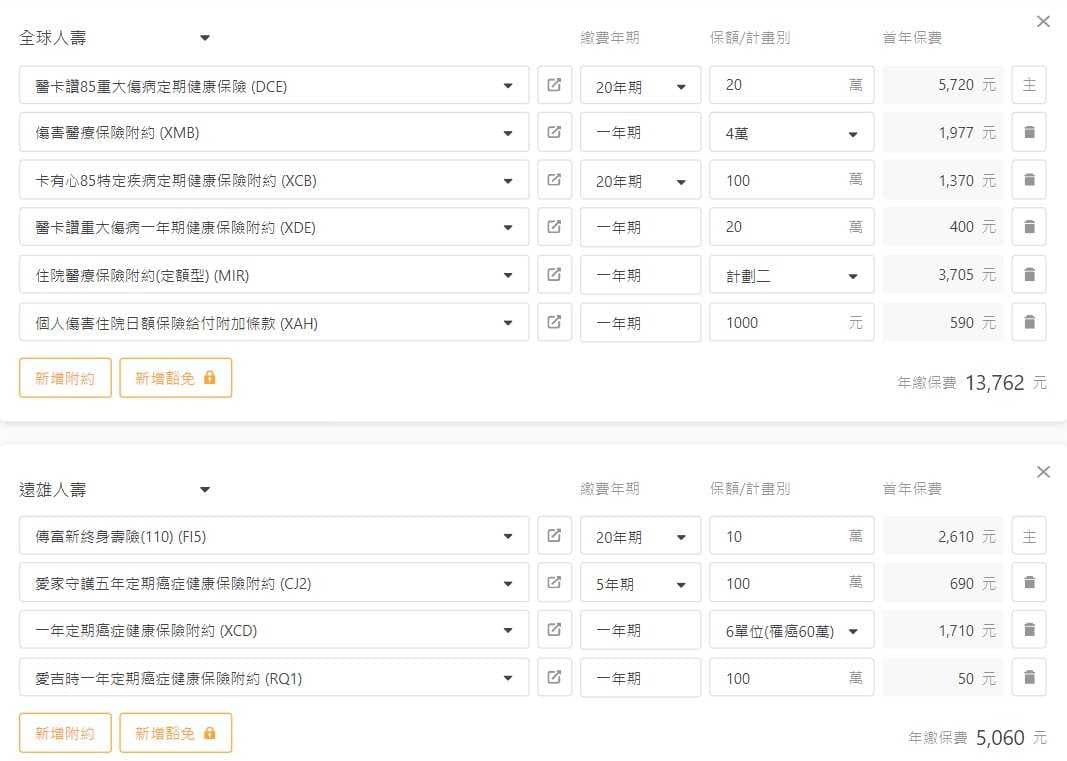Expand the 全球人壽 company dropdown
Image resolution: width=1067 pixels, height=761 pixels.
205,38
